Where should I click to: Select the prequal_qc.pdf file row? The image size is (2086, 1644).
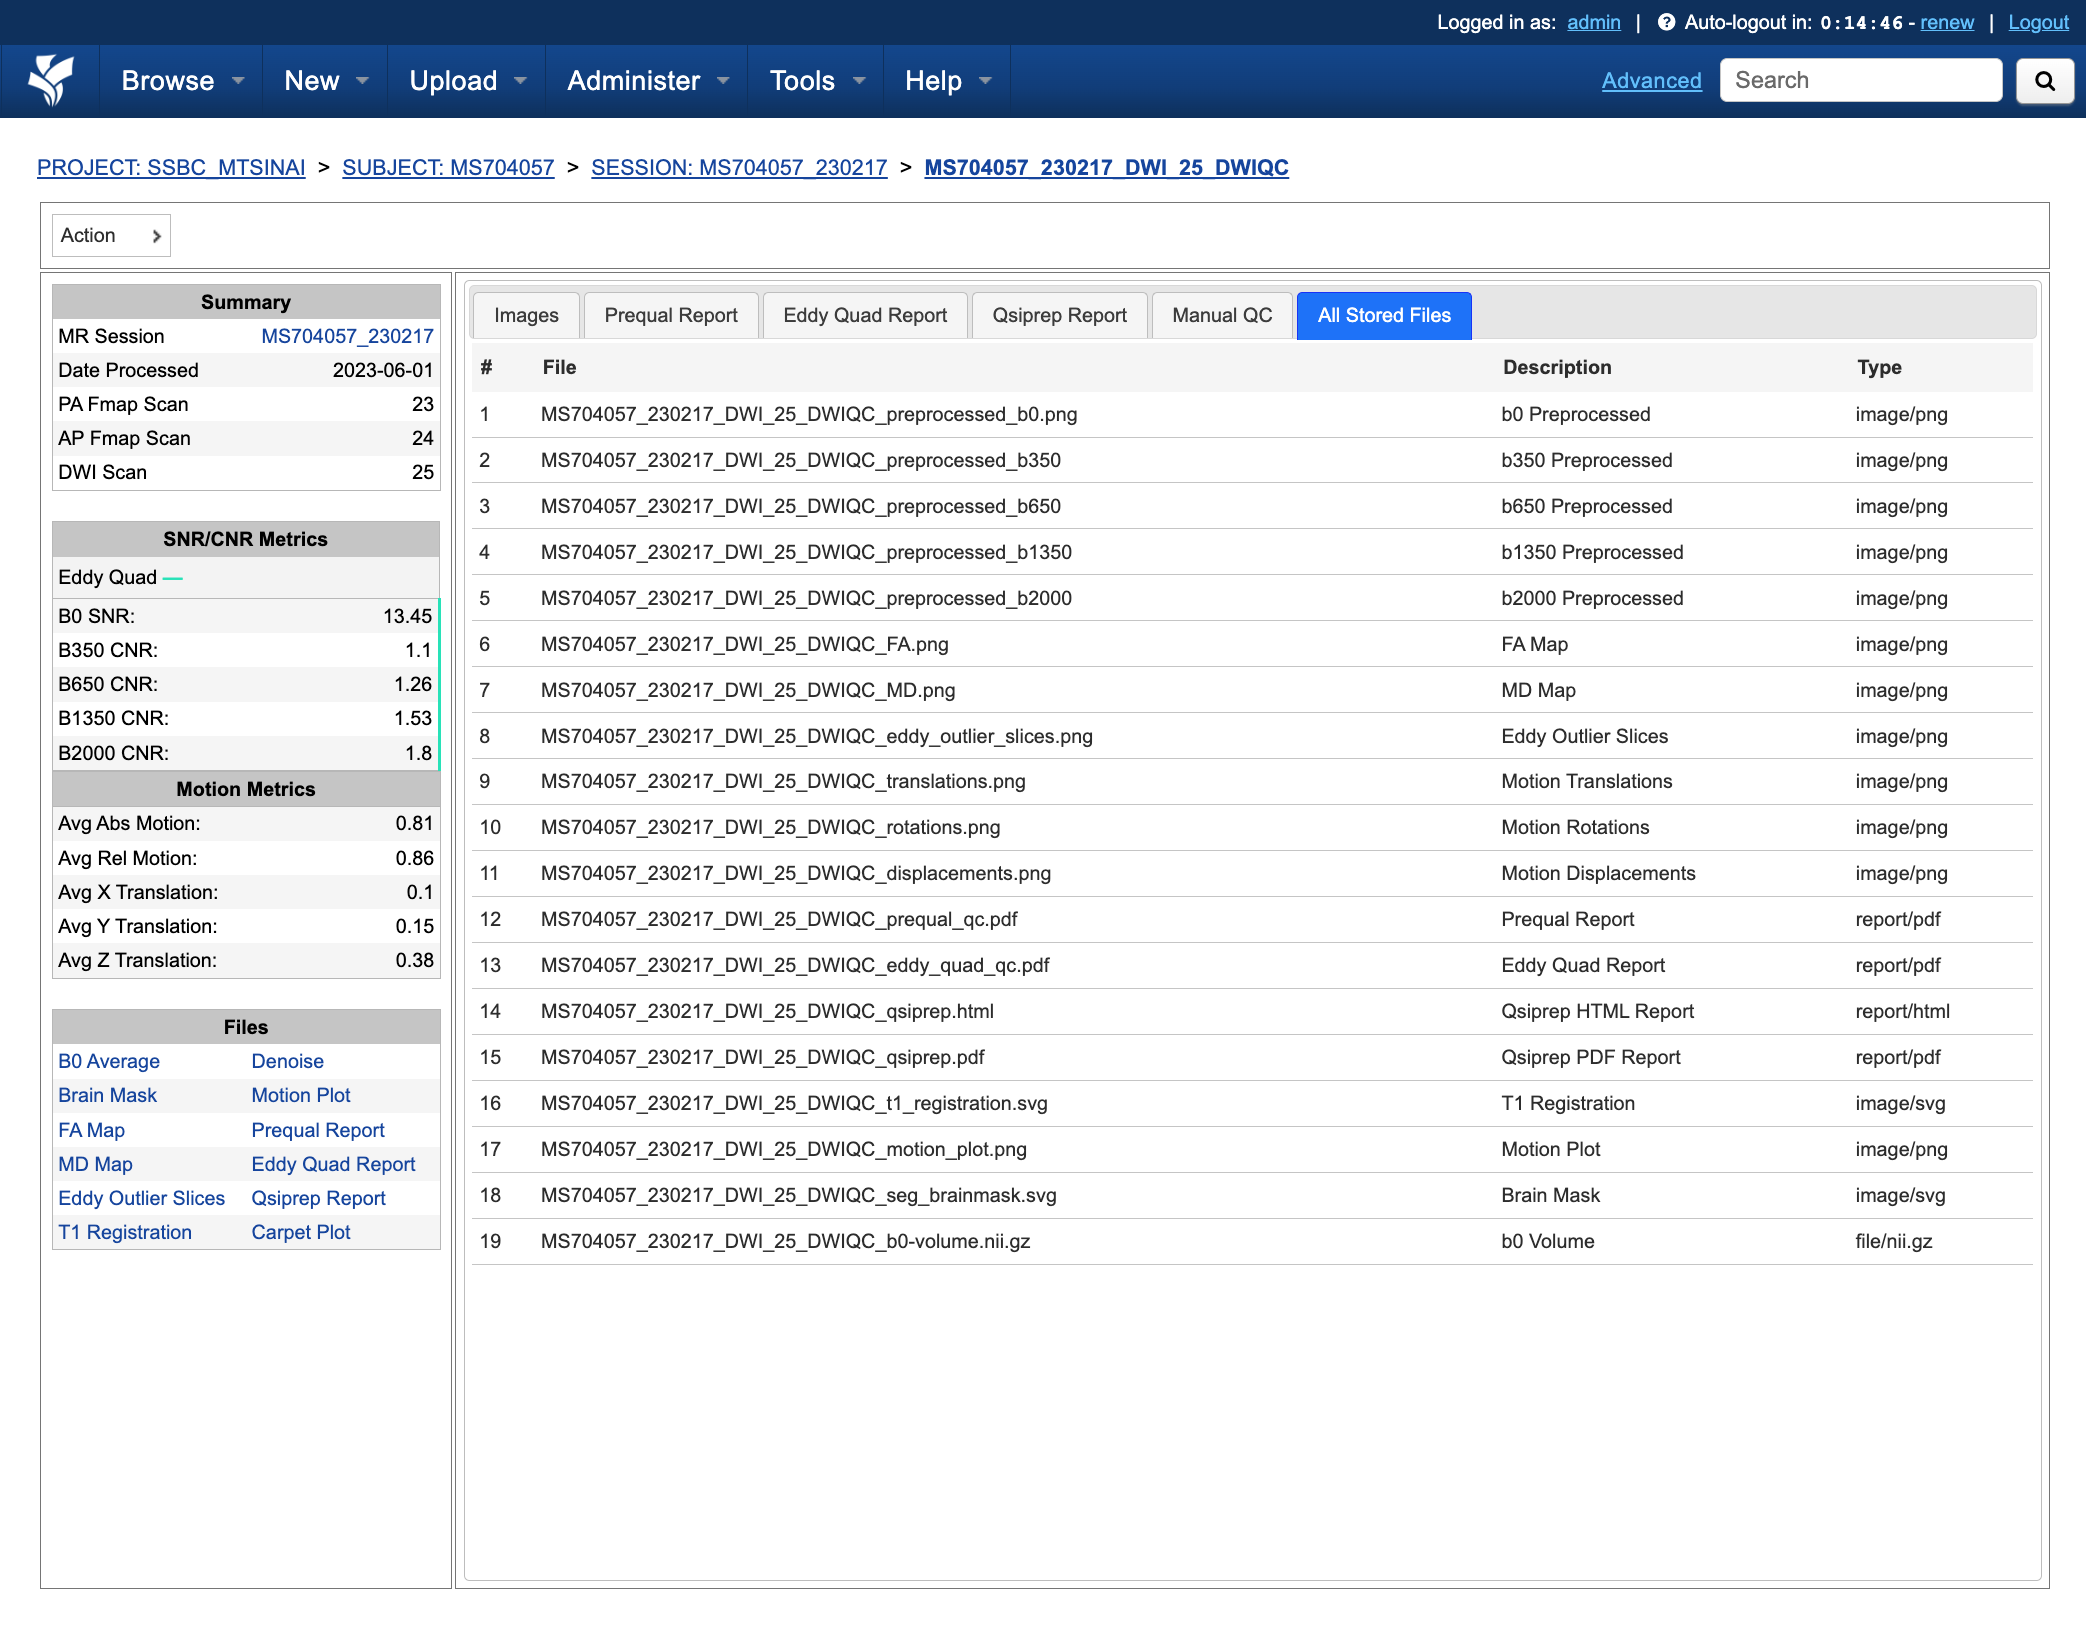coord(1252,919)
